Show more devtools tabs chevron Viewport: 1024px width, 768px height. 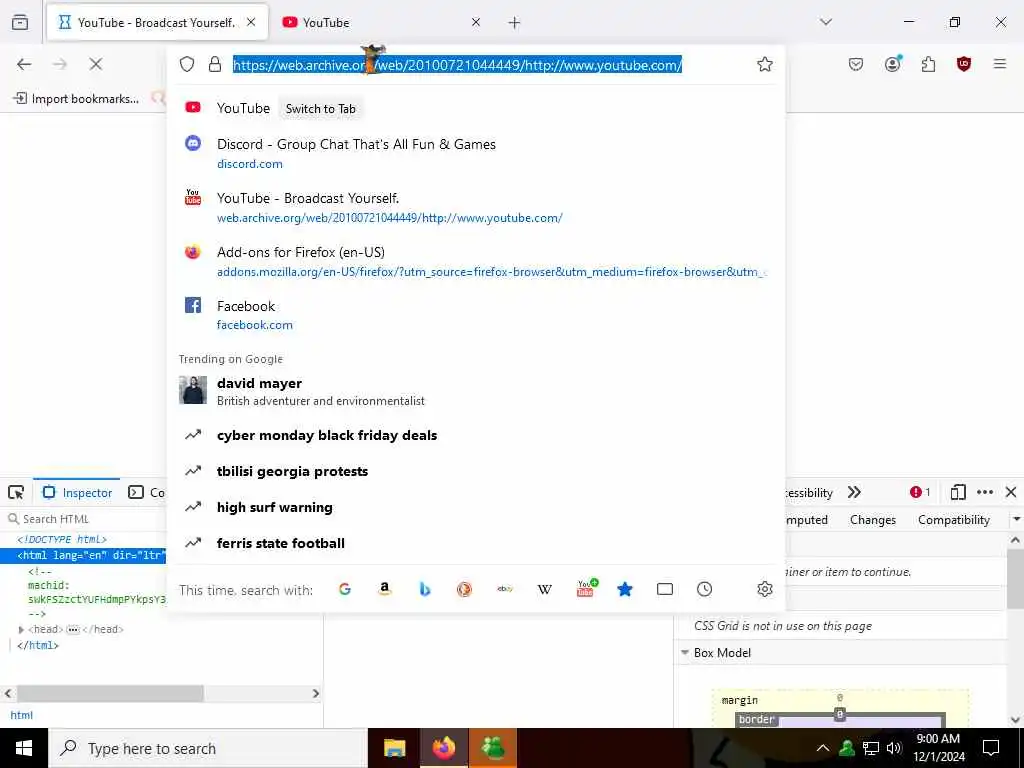[x=854, y=492]
